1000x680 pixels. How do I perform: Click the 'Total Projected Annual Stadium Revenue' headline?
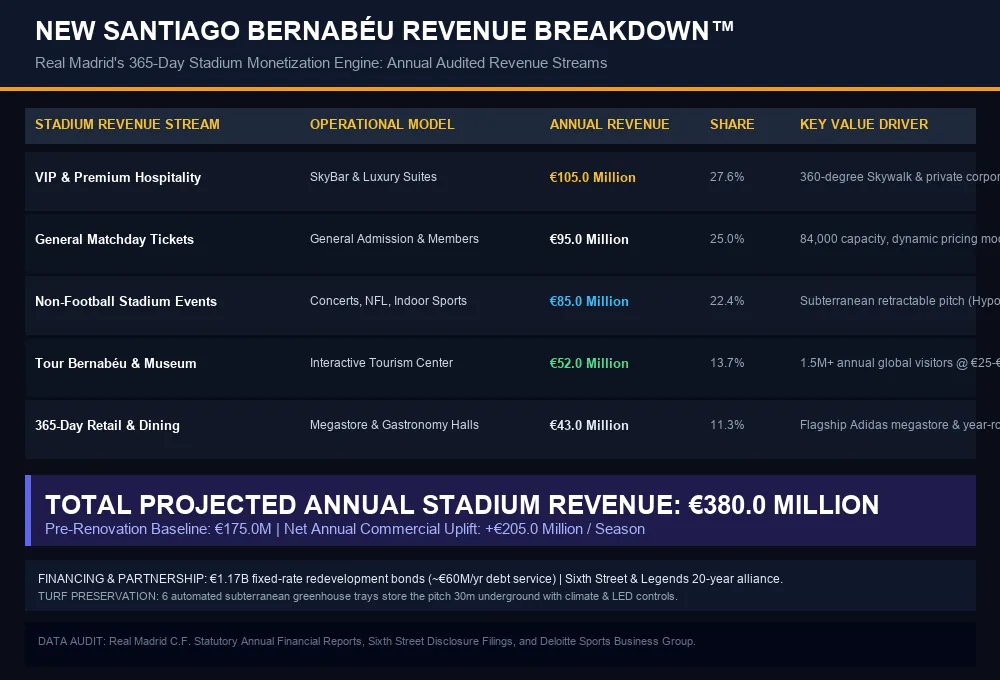coord(462,505)
